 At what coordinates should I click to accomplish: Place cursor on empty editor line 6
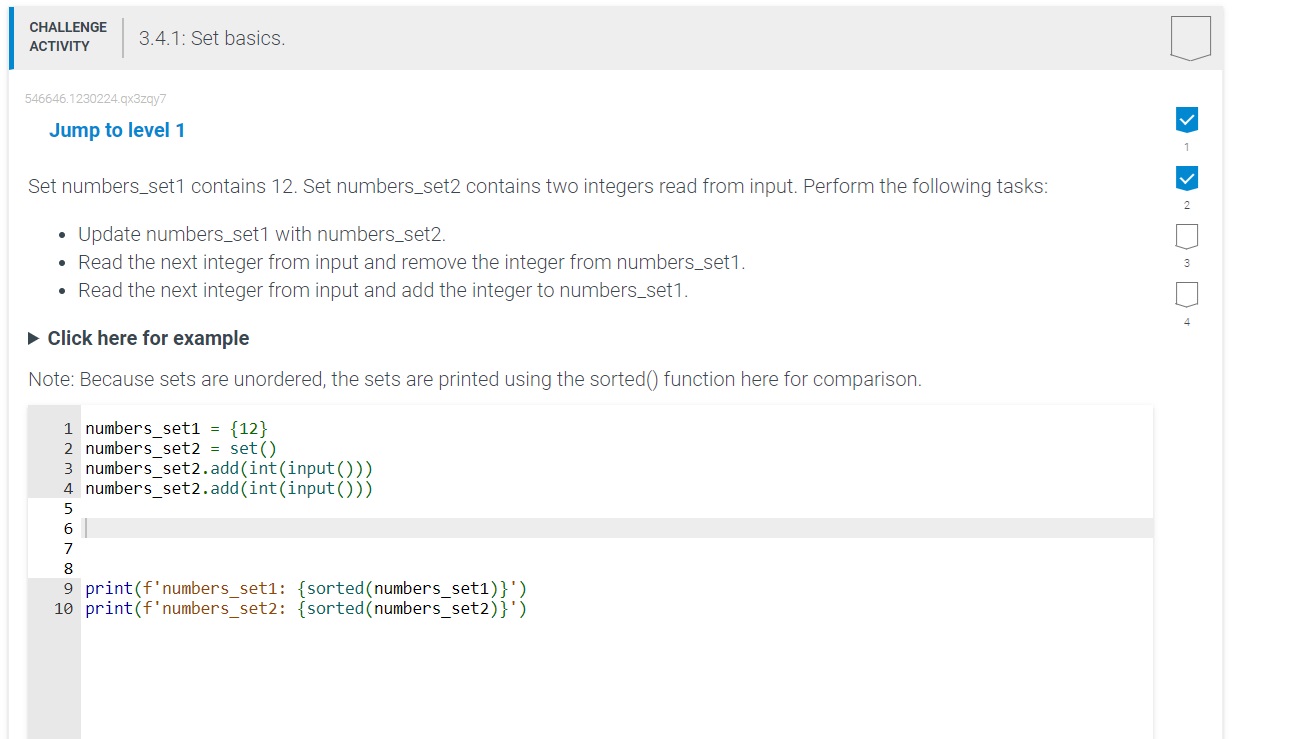618,528
